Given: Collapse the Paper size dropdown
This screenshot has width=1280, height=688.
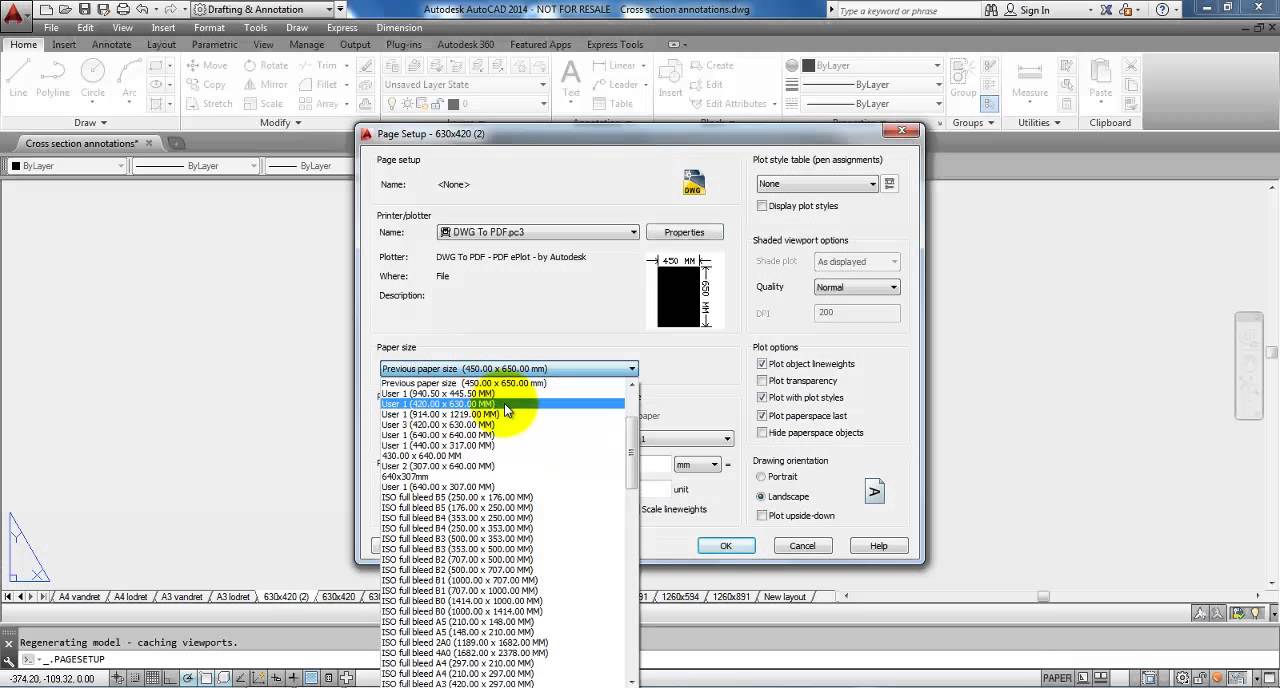Looking at the screenshot, I should coord(632,369).
